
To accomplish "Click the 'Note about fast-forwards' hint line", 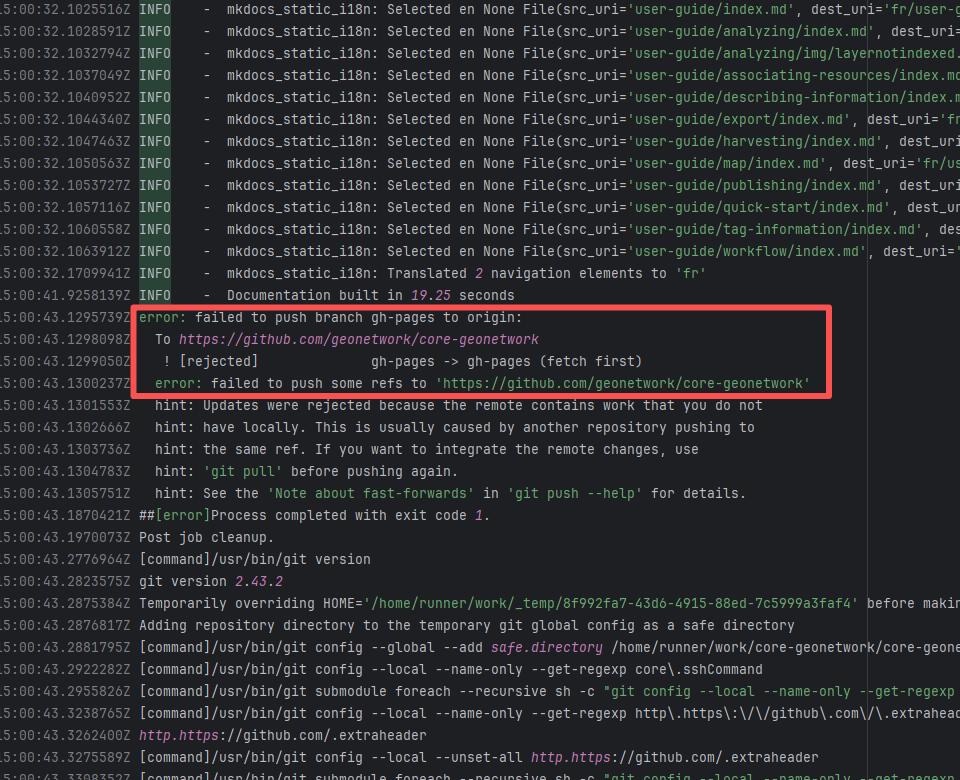I will (x=450, y=494).
